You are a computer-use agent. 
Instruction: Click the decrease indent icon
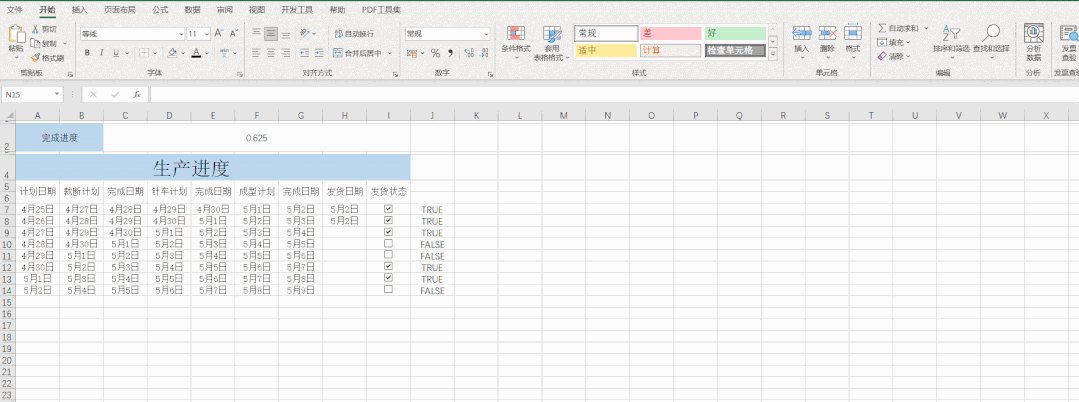303,53
